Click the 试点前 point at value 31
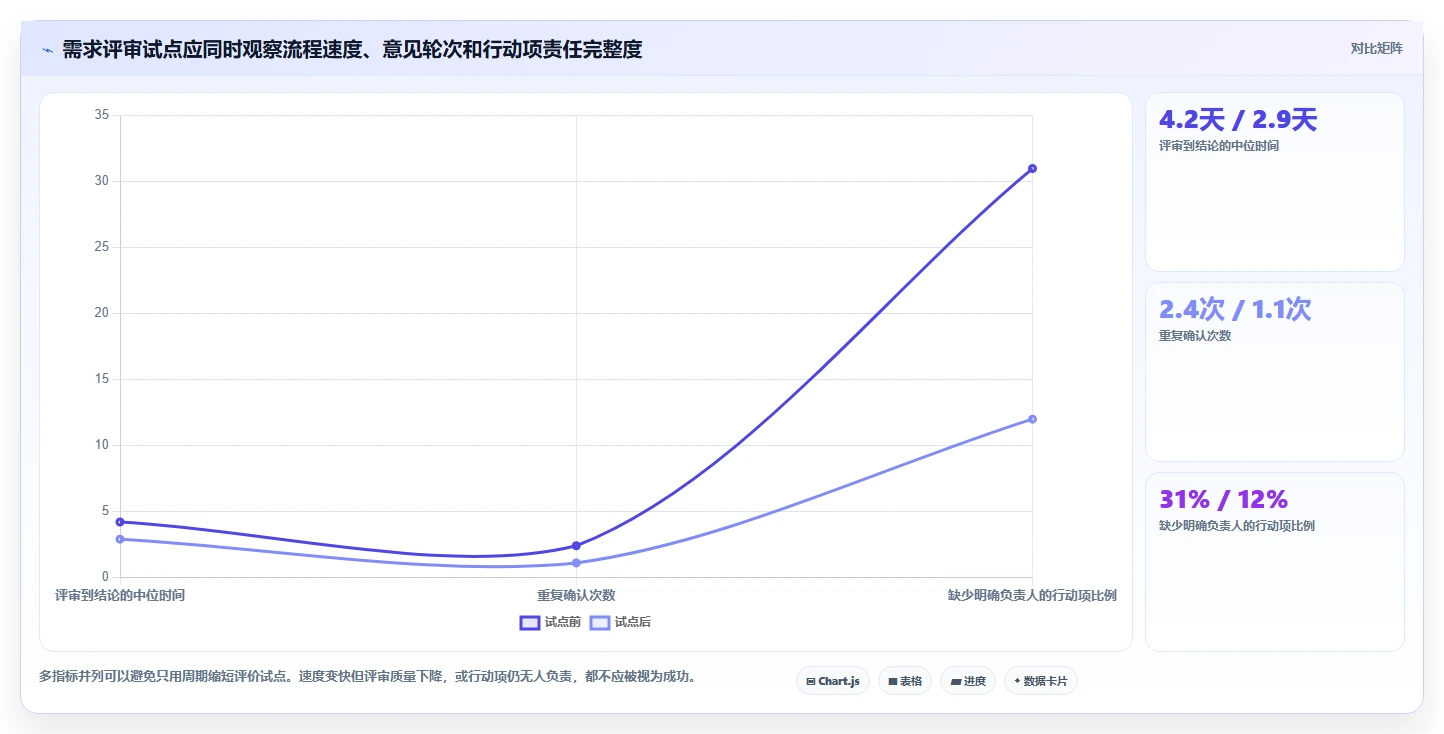1444x734 pixels. tap(1032, 168)
